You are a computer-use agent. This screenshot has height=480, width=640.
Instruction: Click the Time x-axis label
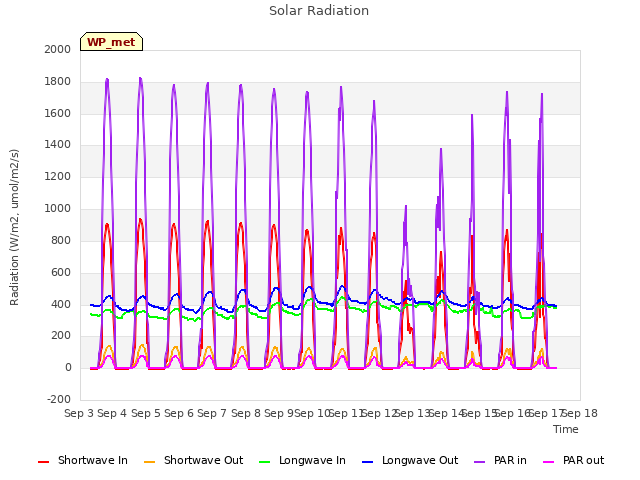[566, 429]
